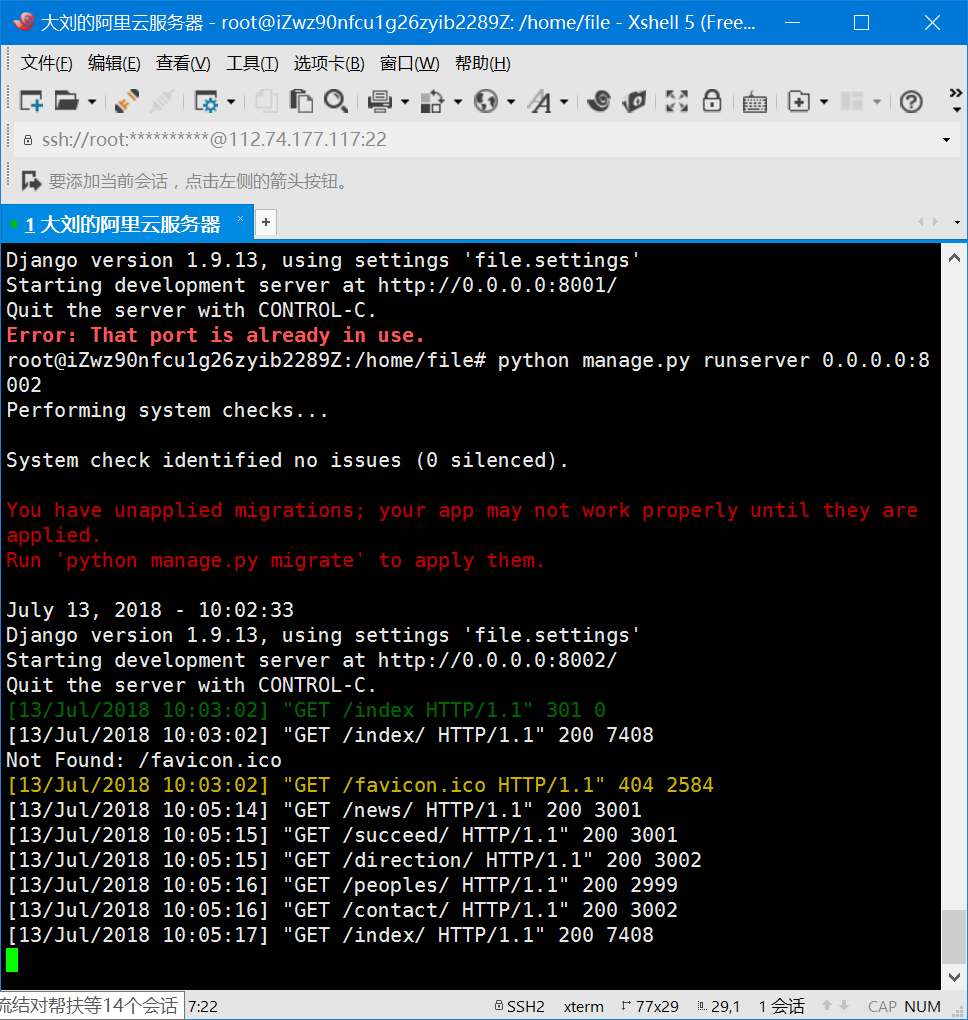The width and height of the screenshot is (968, 1020).
Task: Click the status bar up arrow icon
Action: pyautogui.click(x=827, y=1006)
